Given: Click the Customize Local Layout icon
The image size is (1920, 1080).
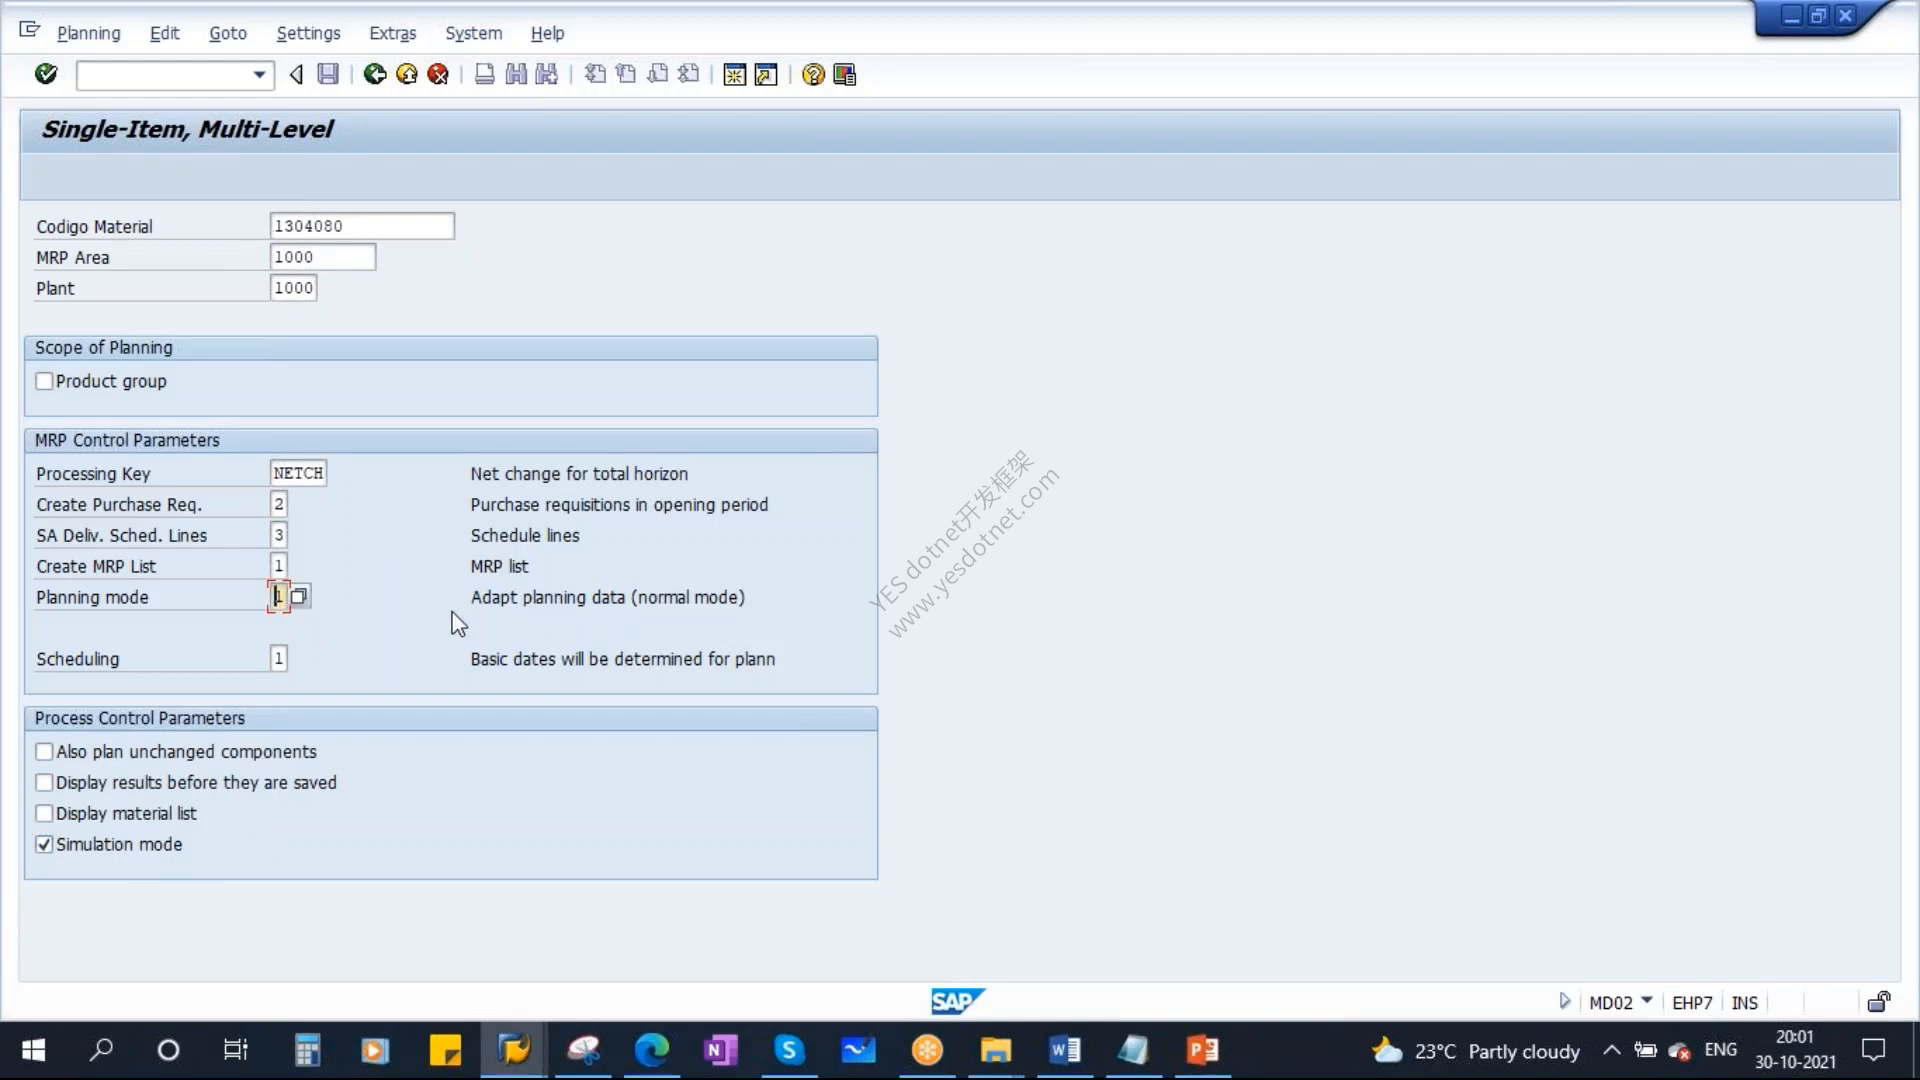Looking at the screenshot, I should (845, 74).
